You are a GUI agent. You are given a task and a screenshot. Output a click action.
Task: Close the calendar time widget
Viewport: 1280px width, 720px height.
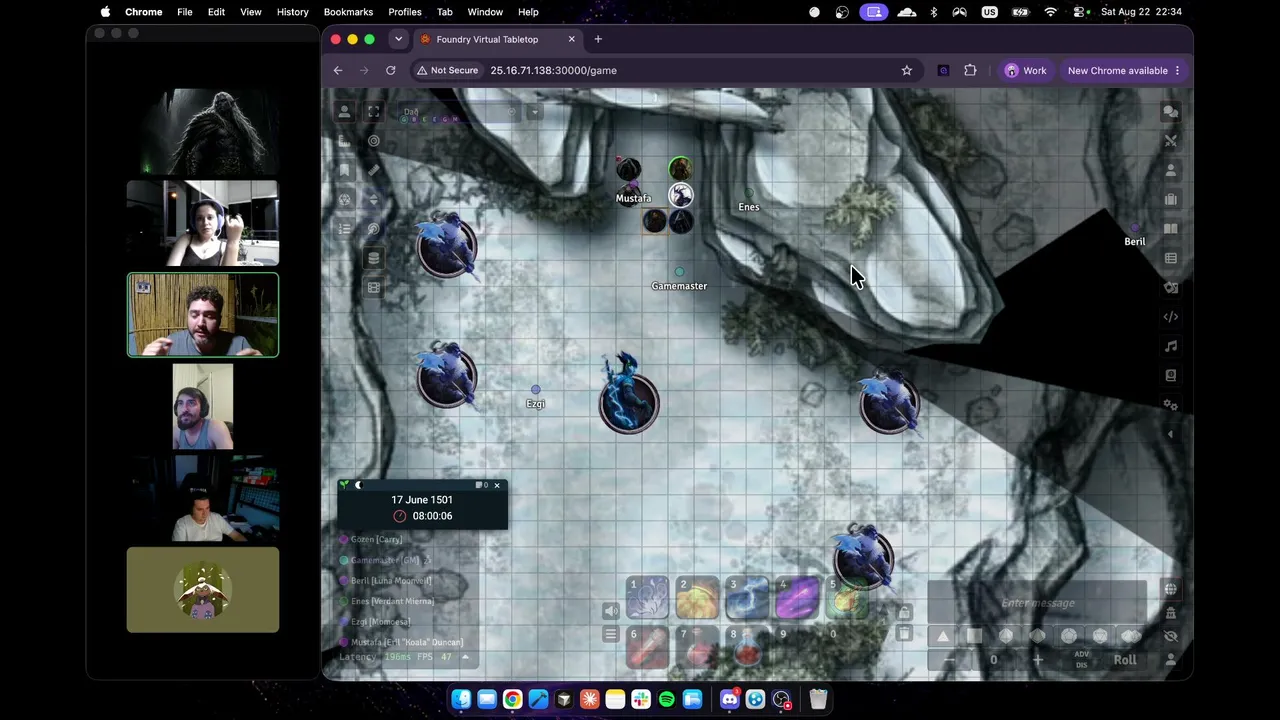pos(497,486)
